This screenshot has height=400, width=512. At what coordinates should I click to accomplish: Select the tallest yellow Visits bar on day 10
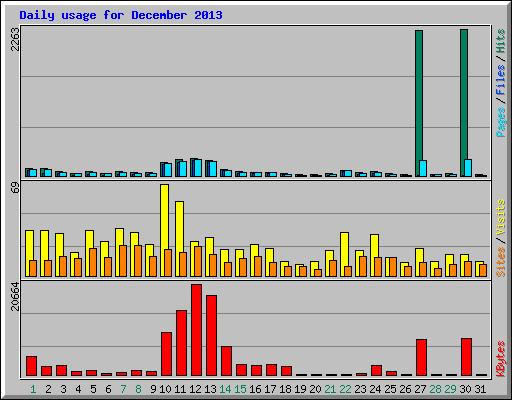pos(164,230)
